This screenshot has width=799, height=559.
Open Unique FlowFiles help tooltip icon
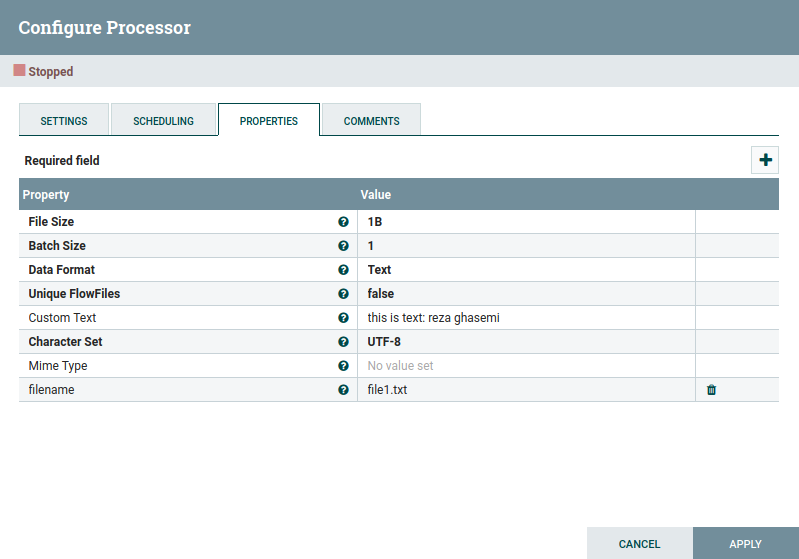[343, 294]
